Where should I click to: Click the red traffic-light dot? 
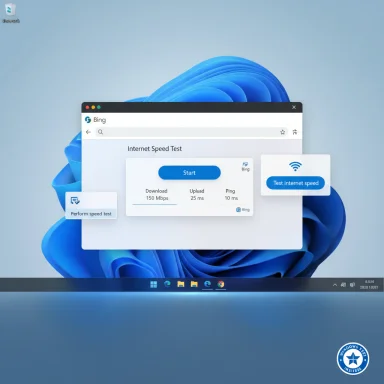pos(87,107)
